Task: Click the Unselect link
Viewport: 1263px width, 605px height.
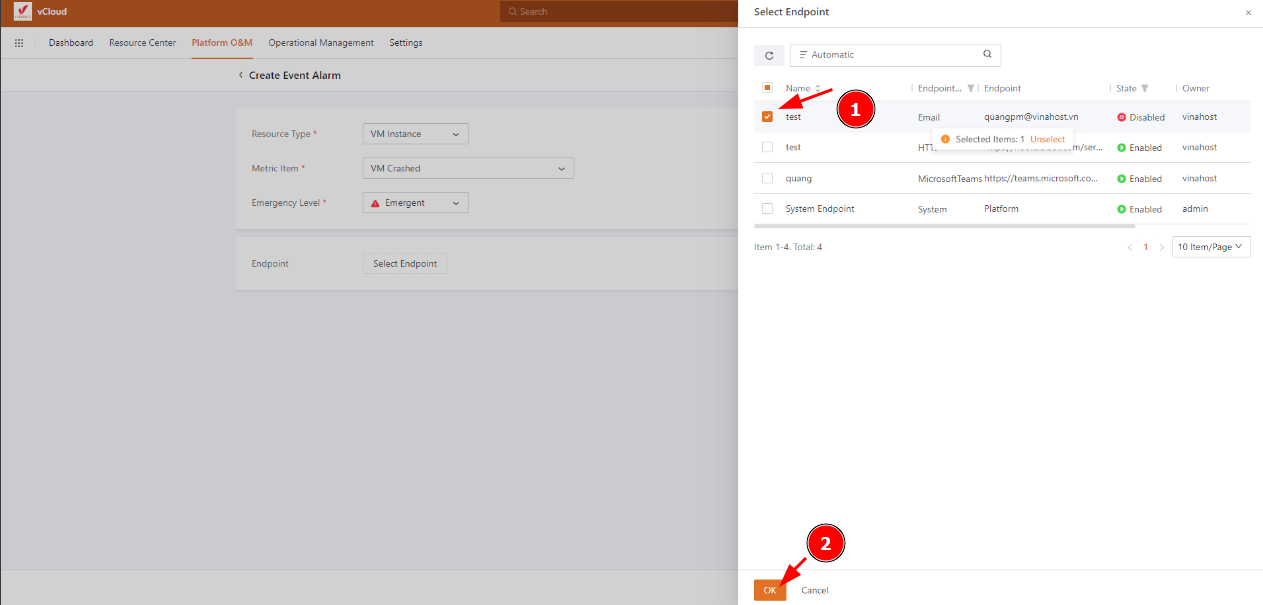Action: (1047, 139)
